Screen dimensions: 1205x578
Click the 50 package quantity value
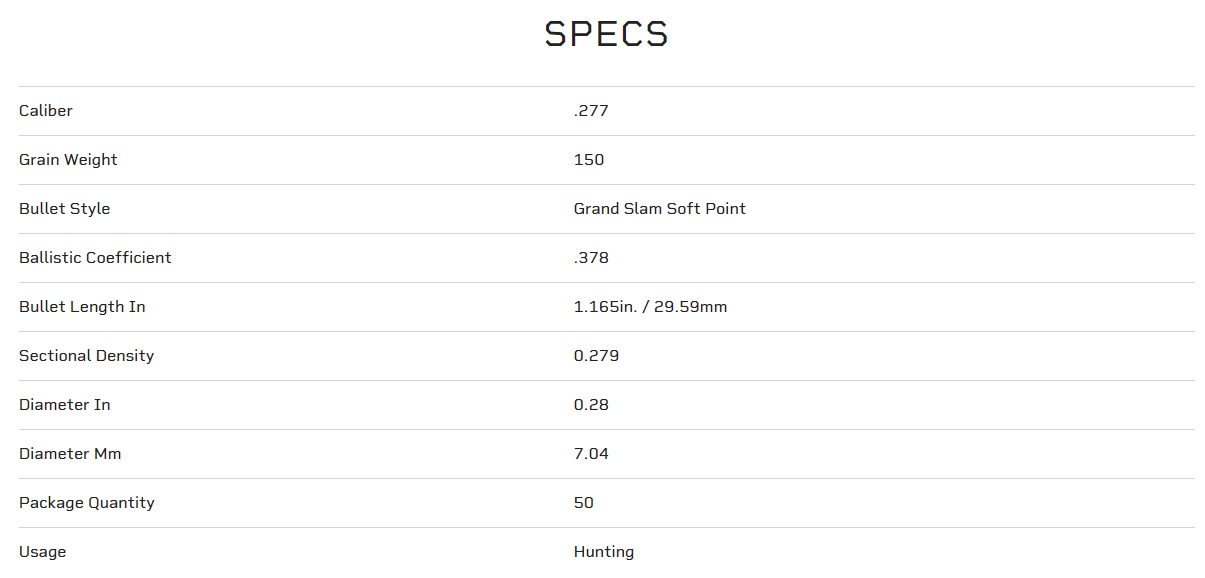point(584,503)
